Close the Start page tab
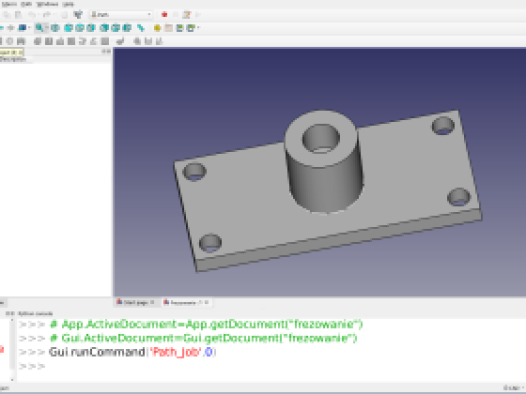The image size is (526, 394). tap(152, 302)
